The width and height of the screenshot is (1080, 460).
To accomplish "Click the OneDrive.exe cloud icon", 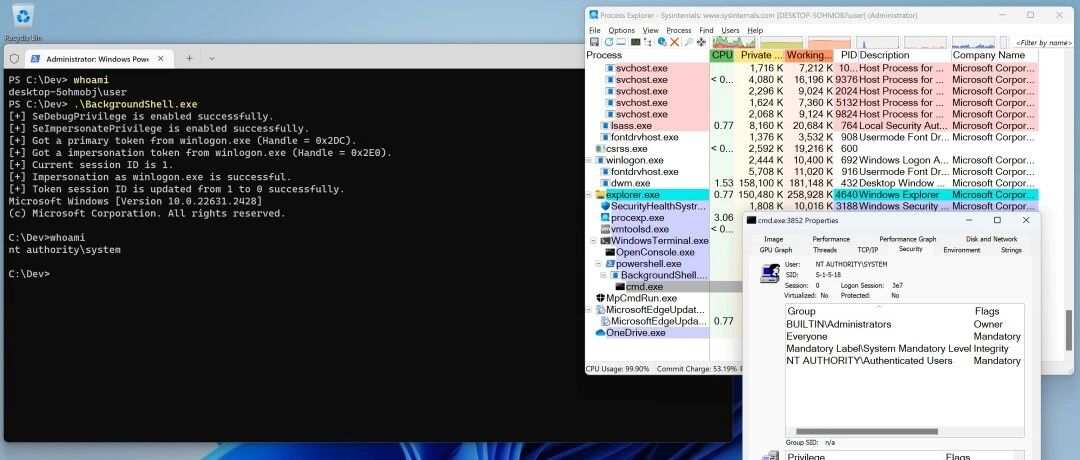I will tap(600, 333).
